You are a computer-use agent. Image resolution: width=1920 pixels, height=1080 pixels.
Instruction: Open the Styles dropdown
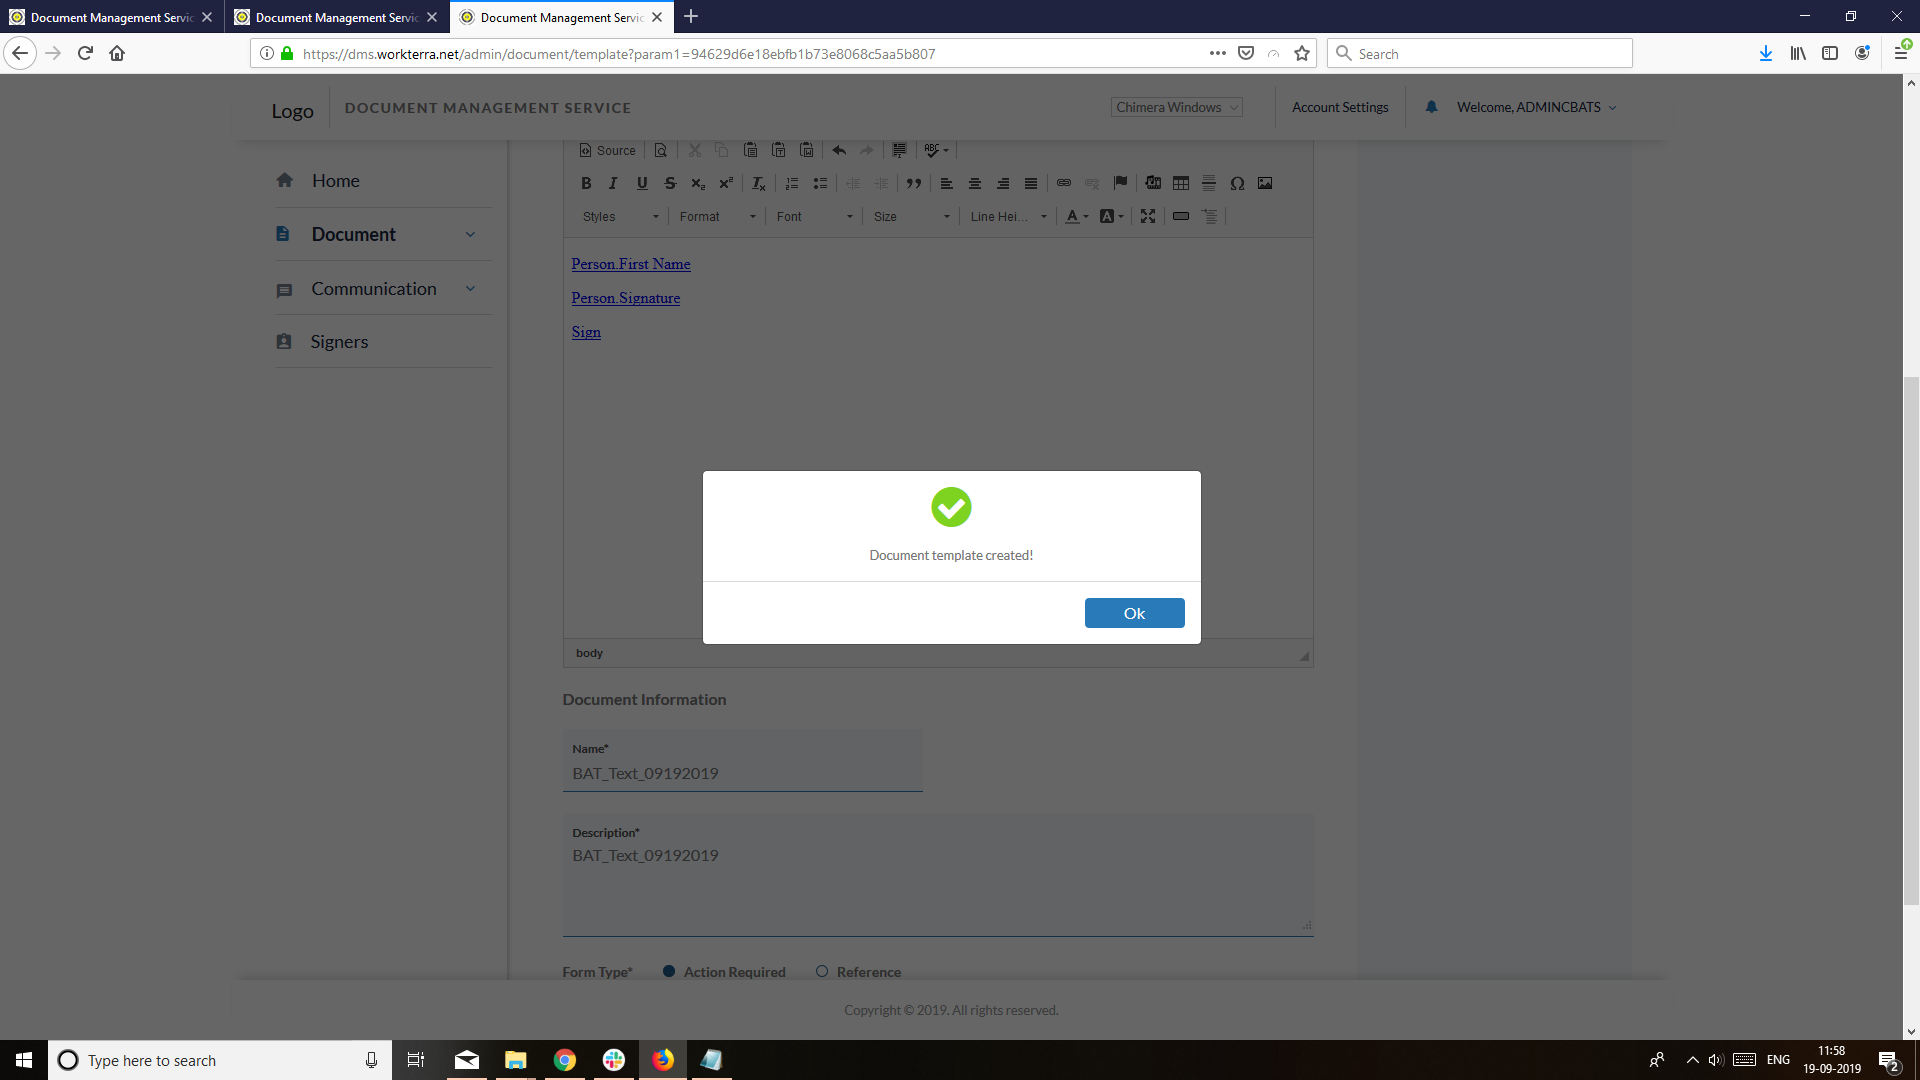pyautogui.click(x=620, y=216)
